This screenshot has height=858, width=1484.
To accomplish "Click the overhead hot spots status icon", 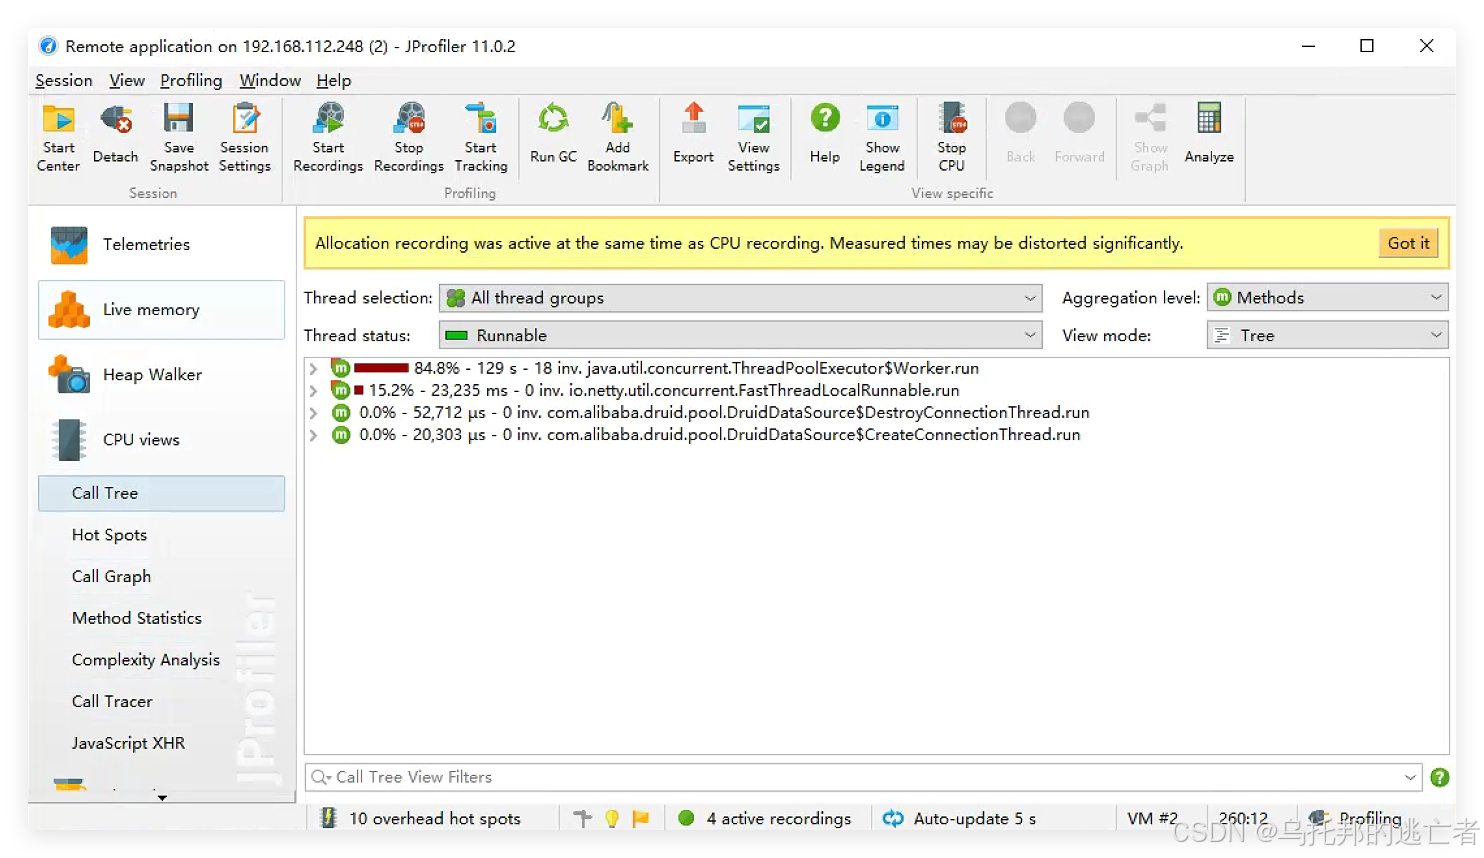I will (x=328, y=818).
